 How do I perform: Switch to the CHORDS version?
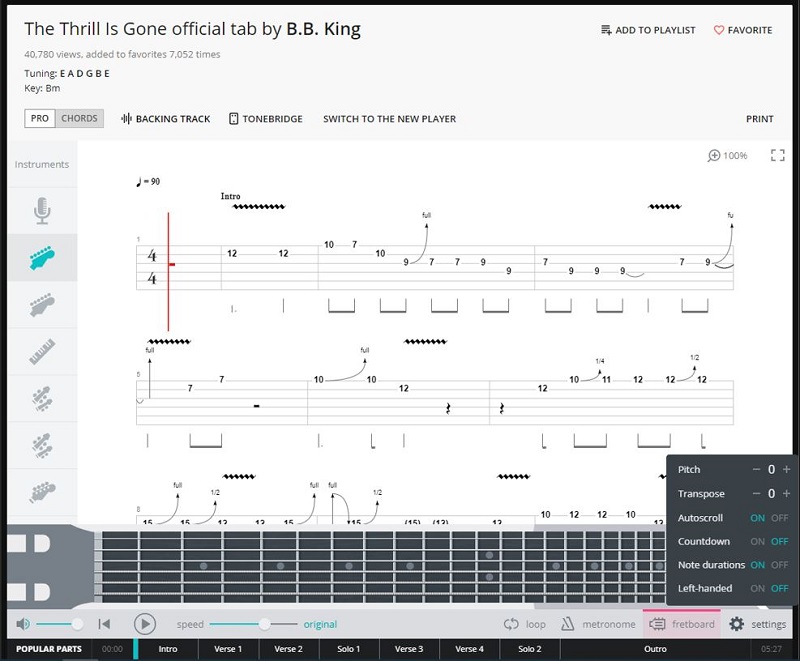point(79,118)
